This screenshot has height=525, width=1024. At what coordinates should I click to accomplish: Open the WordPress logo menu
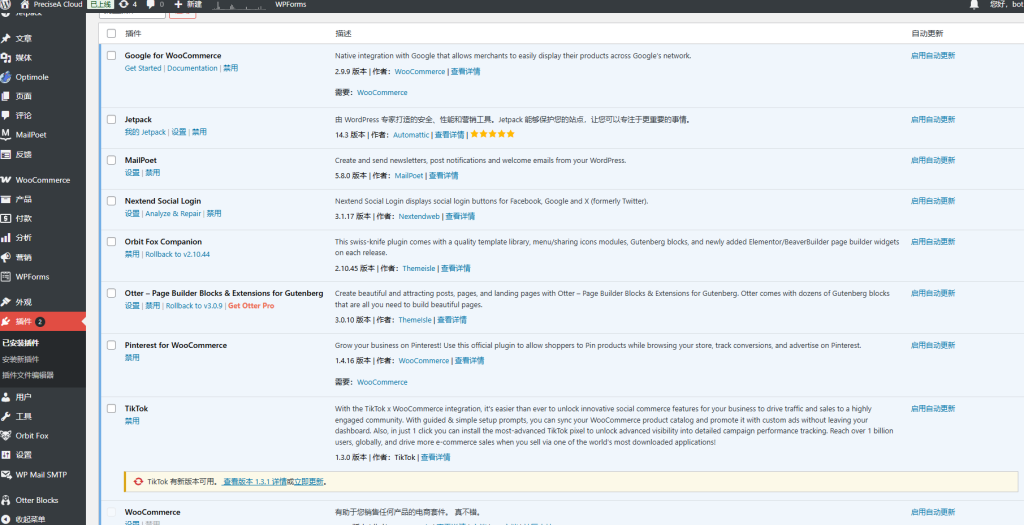[5, 4]
